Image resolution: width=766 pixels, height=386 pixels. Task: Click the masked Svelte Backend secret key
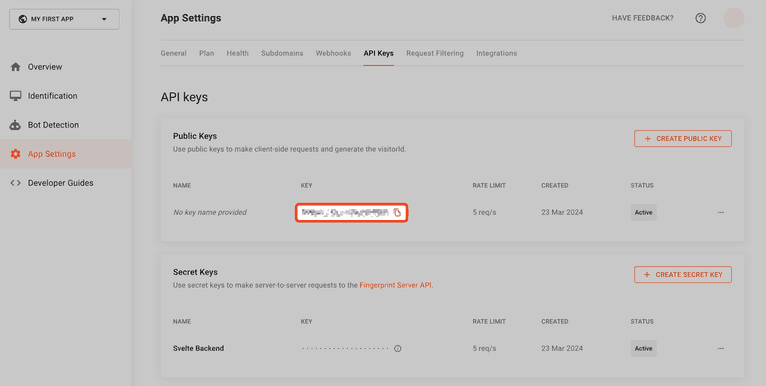tap(345, 348)
